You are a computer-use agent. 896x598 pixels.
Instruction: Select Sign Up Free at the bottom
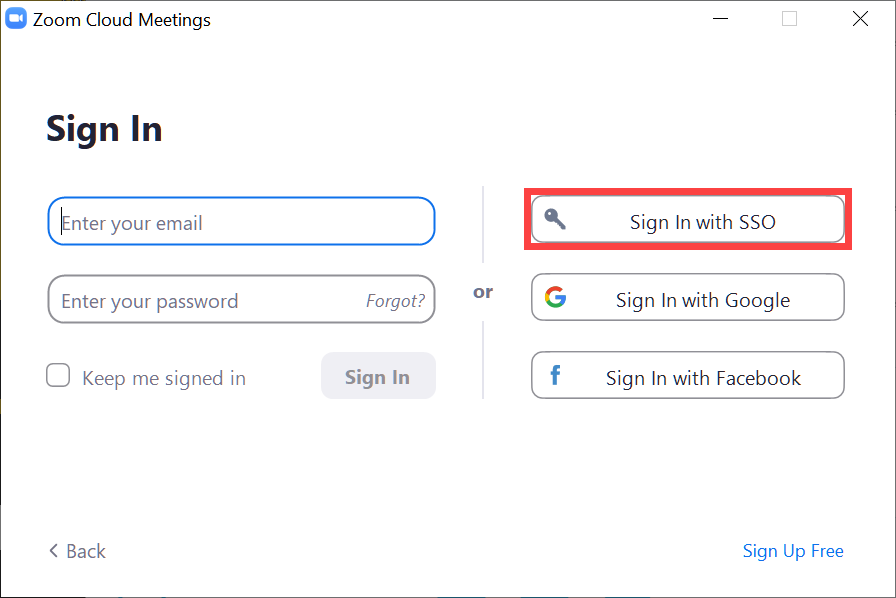click(x=793, y=551)
